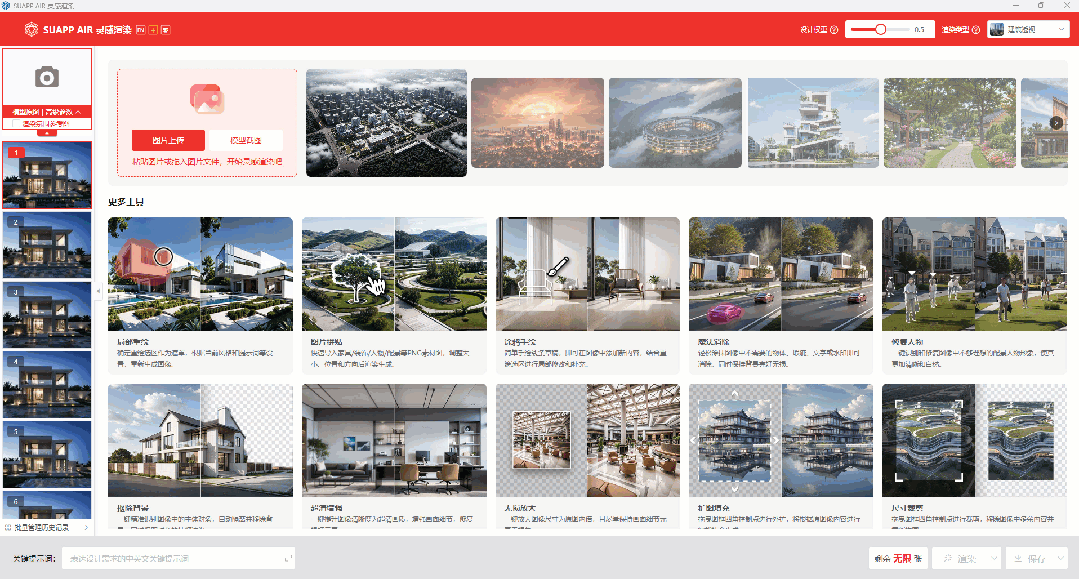The width and height of the screenshot is (1079, 579).
Task: Select the red image upload tab
Action: [168, 140]
